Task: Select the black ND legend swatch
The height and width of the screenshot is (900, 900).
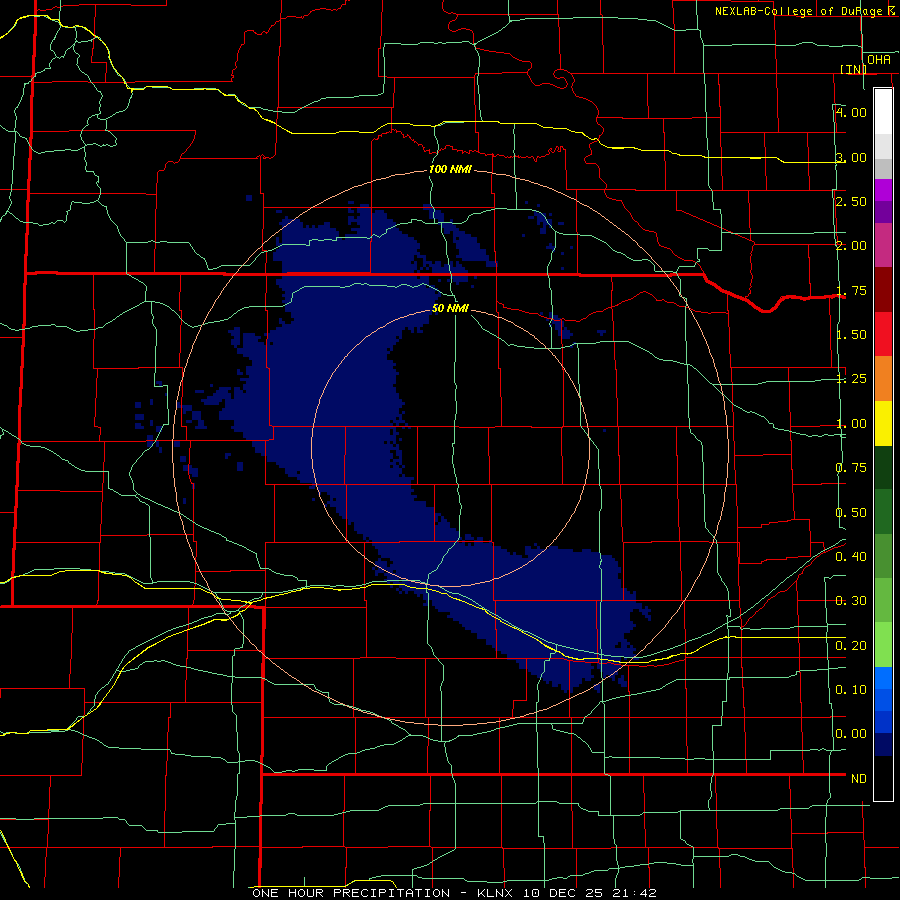Action: pyautogui.click(x=883, y=778)
